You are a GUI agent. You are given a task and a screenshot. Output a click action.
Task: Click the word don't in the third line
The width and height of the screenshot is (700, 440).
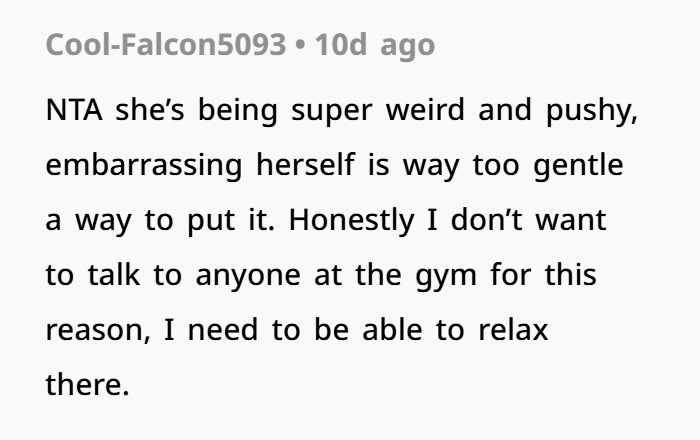pos(487,220)
